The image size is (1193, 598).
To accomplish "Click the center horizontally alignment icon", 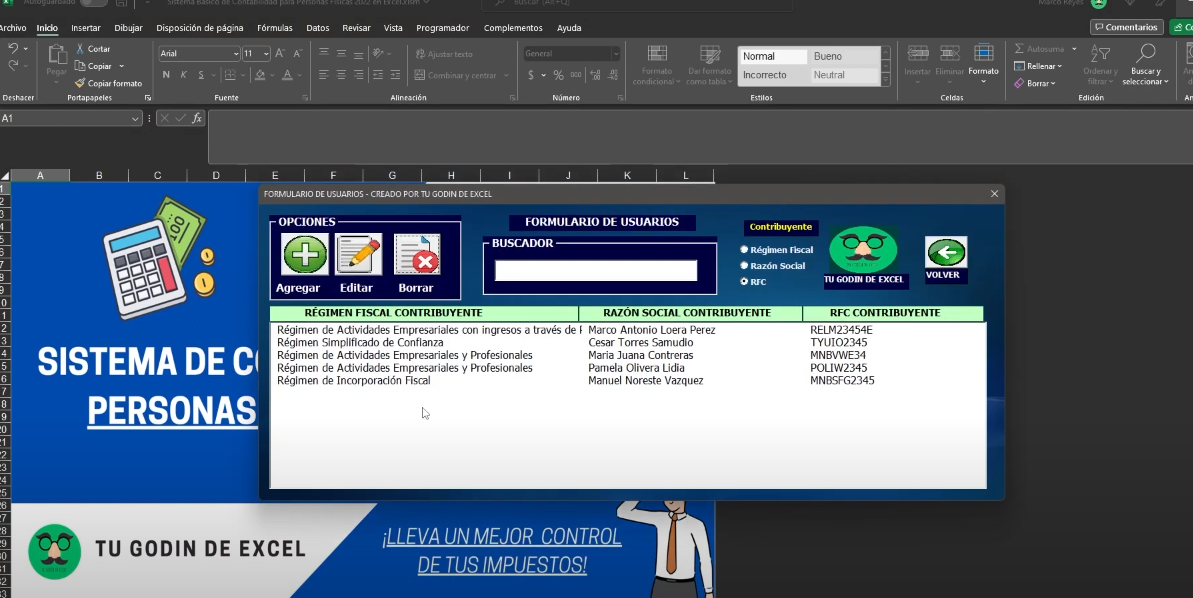I will (341, 75).
